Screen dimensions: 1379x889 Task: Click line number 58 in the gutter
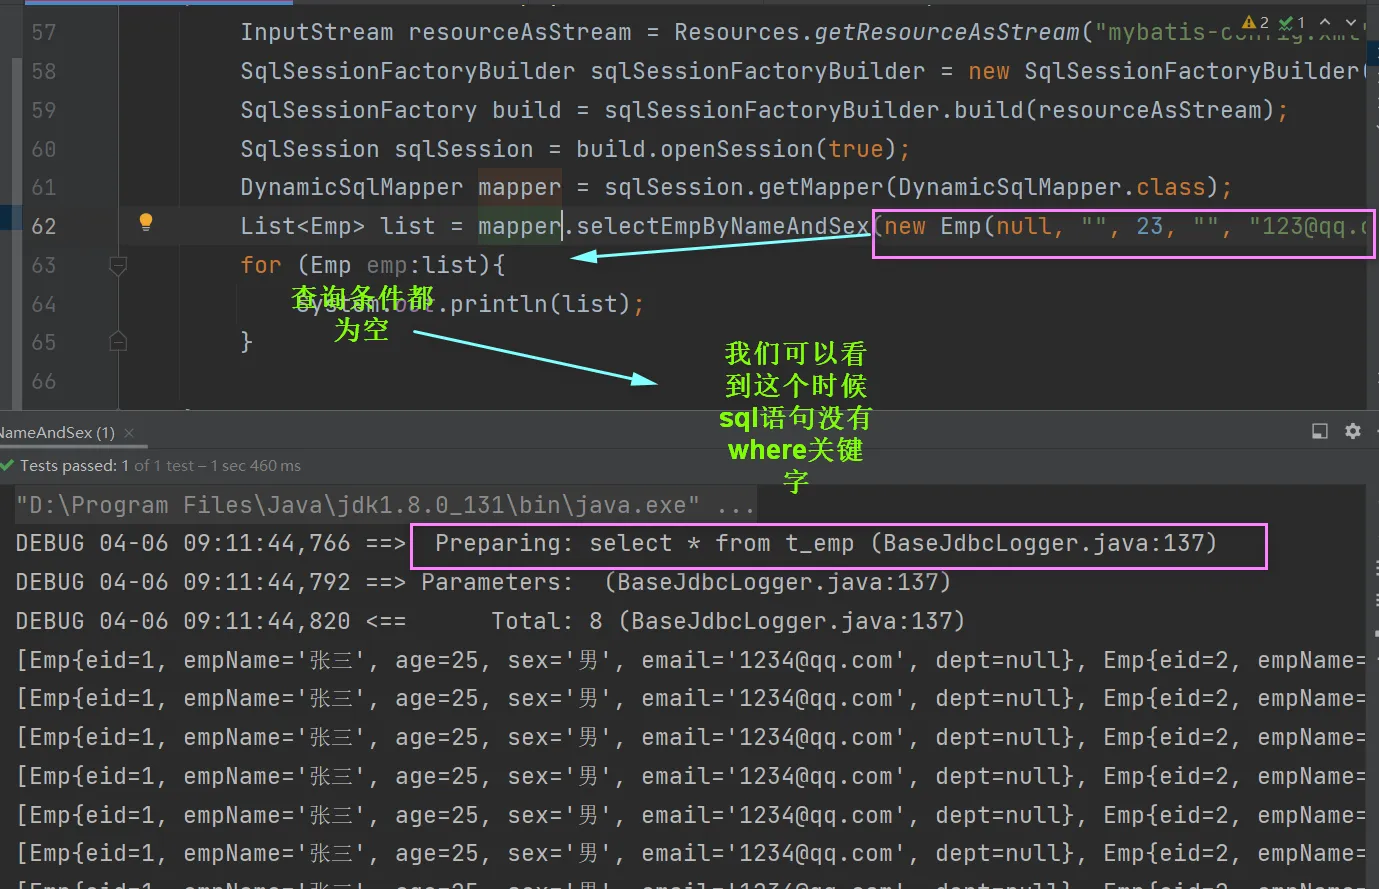click(44, 71)
